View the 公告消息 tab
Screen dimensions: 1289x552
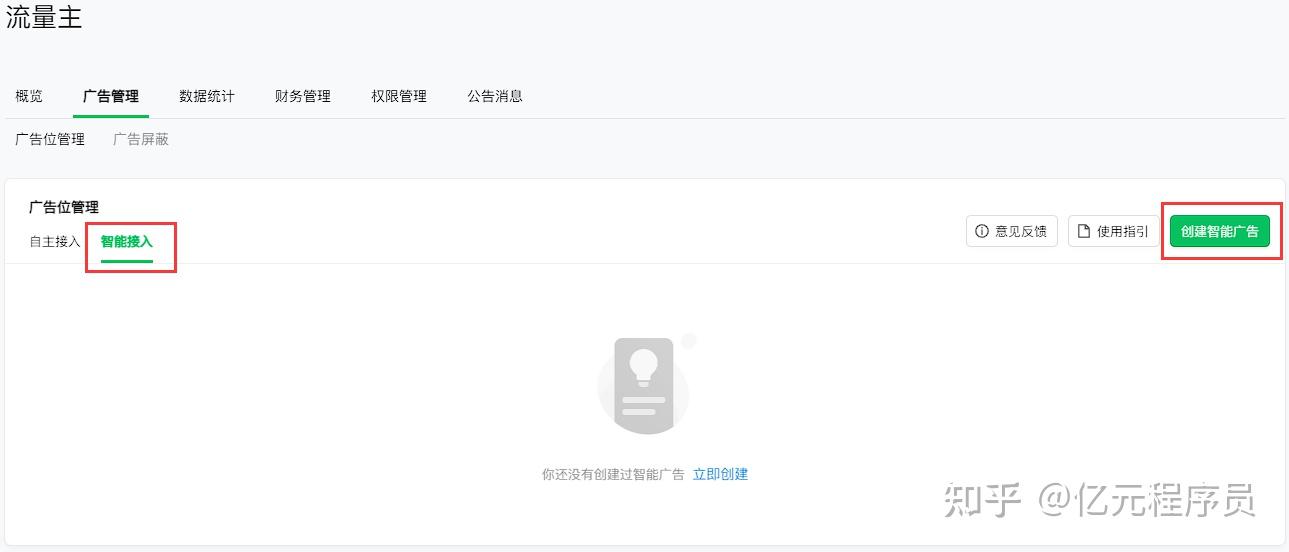tap(495, 96)
